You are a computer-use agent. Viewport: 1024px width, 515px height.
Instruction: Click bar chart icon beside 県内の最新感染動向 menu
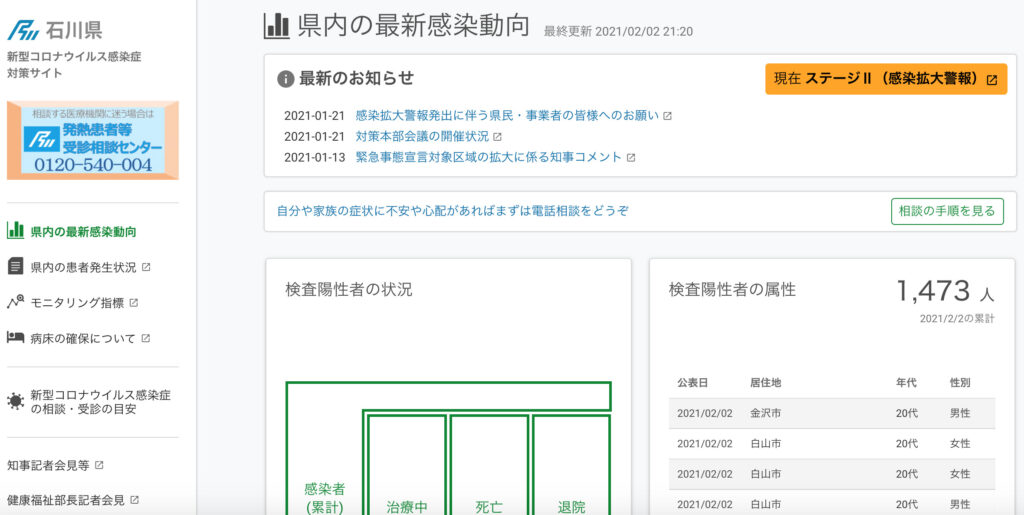(15, 230)
